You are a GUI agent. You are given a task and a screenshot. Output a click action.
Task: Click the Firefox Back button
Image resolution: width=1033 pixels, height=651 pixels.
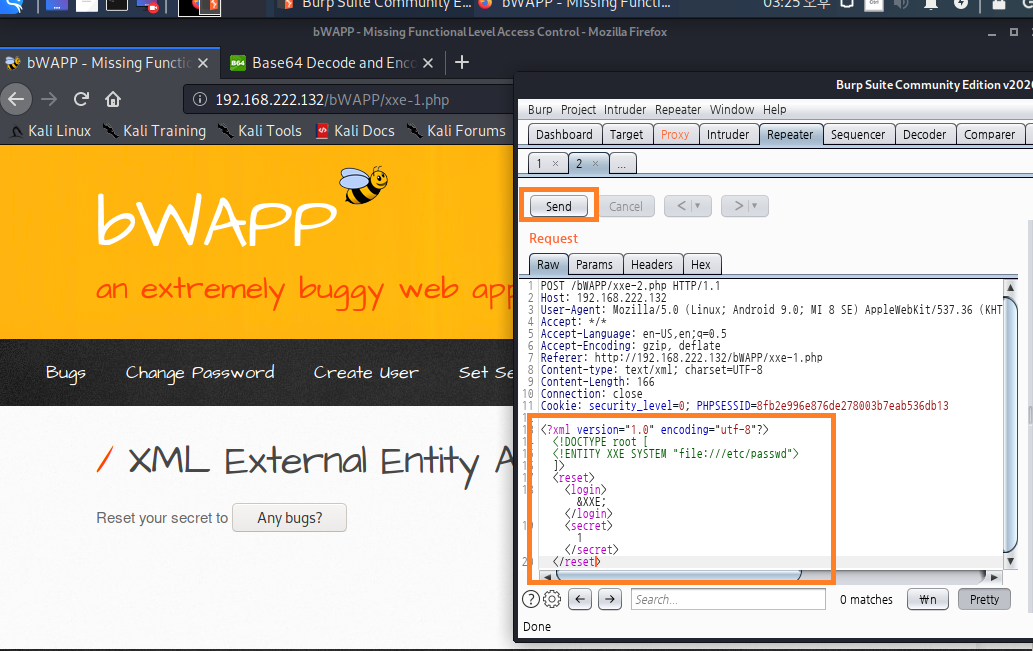(x=16, y=99)
